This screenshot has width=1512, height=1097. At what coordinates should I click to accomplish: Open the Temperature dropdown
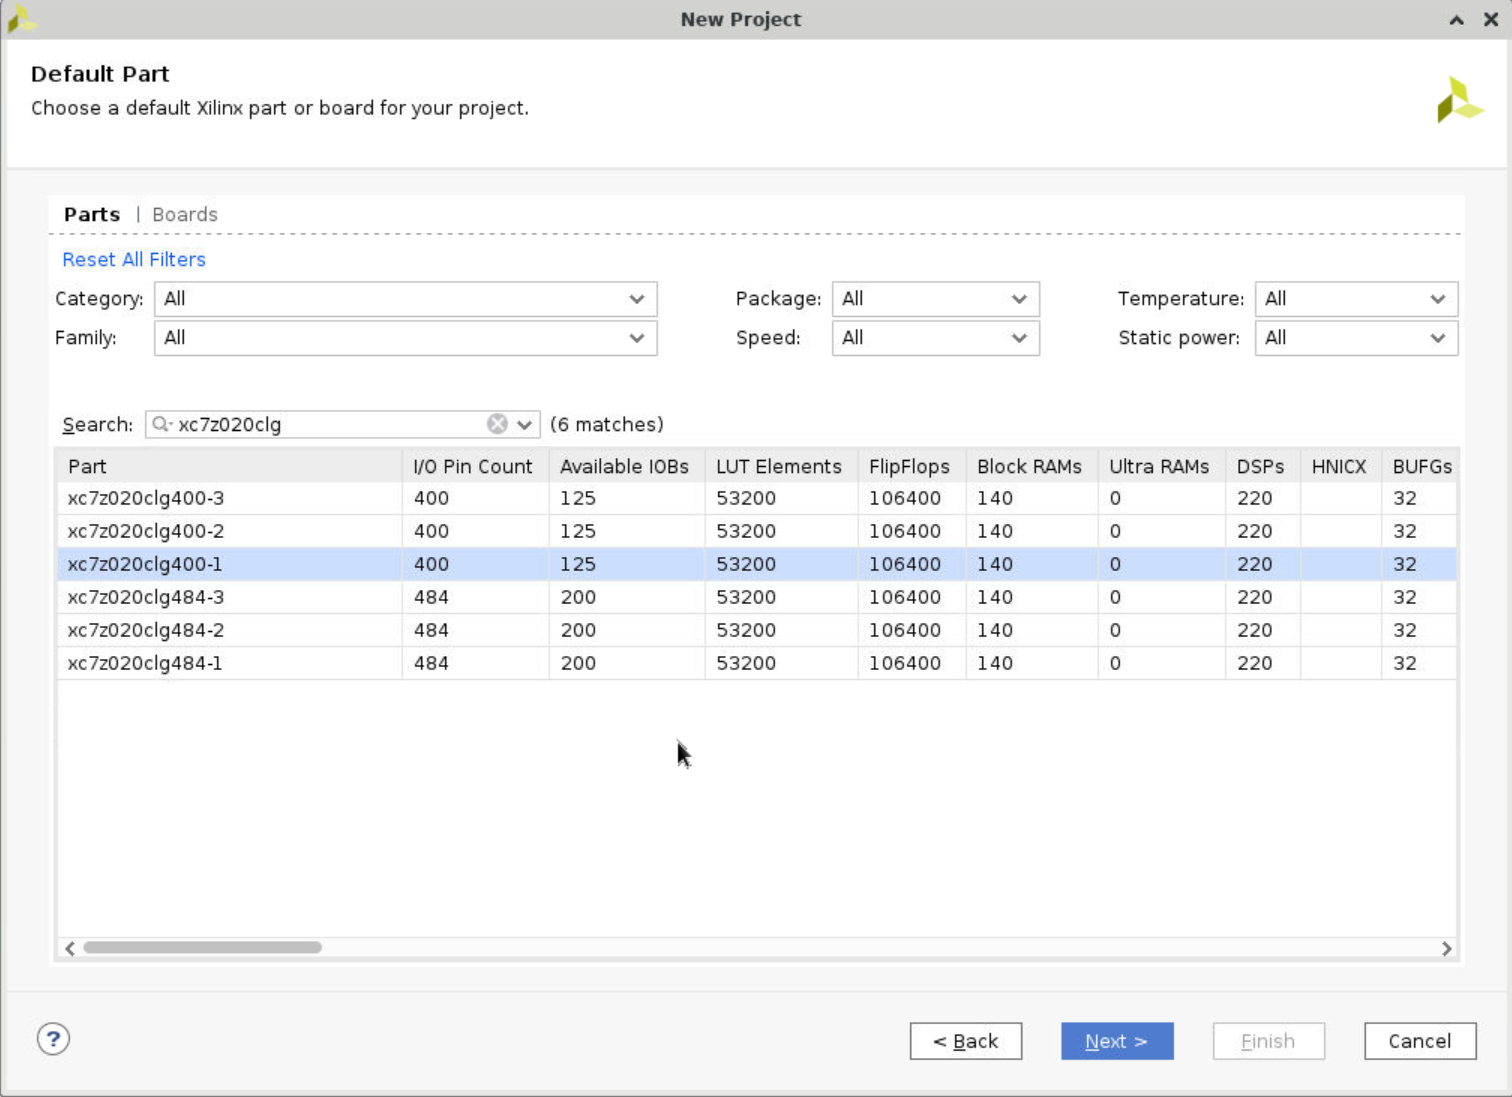click(x=1356, y=299)
